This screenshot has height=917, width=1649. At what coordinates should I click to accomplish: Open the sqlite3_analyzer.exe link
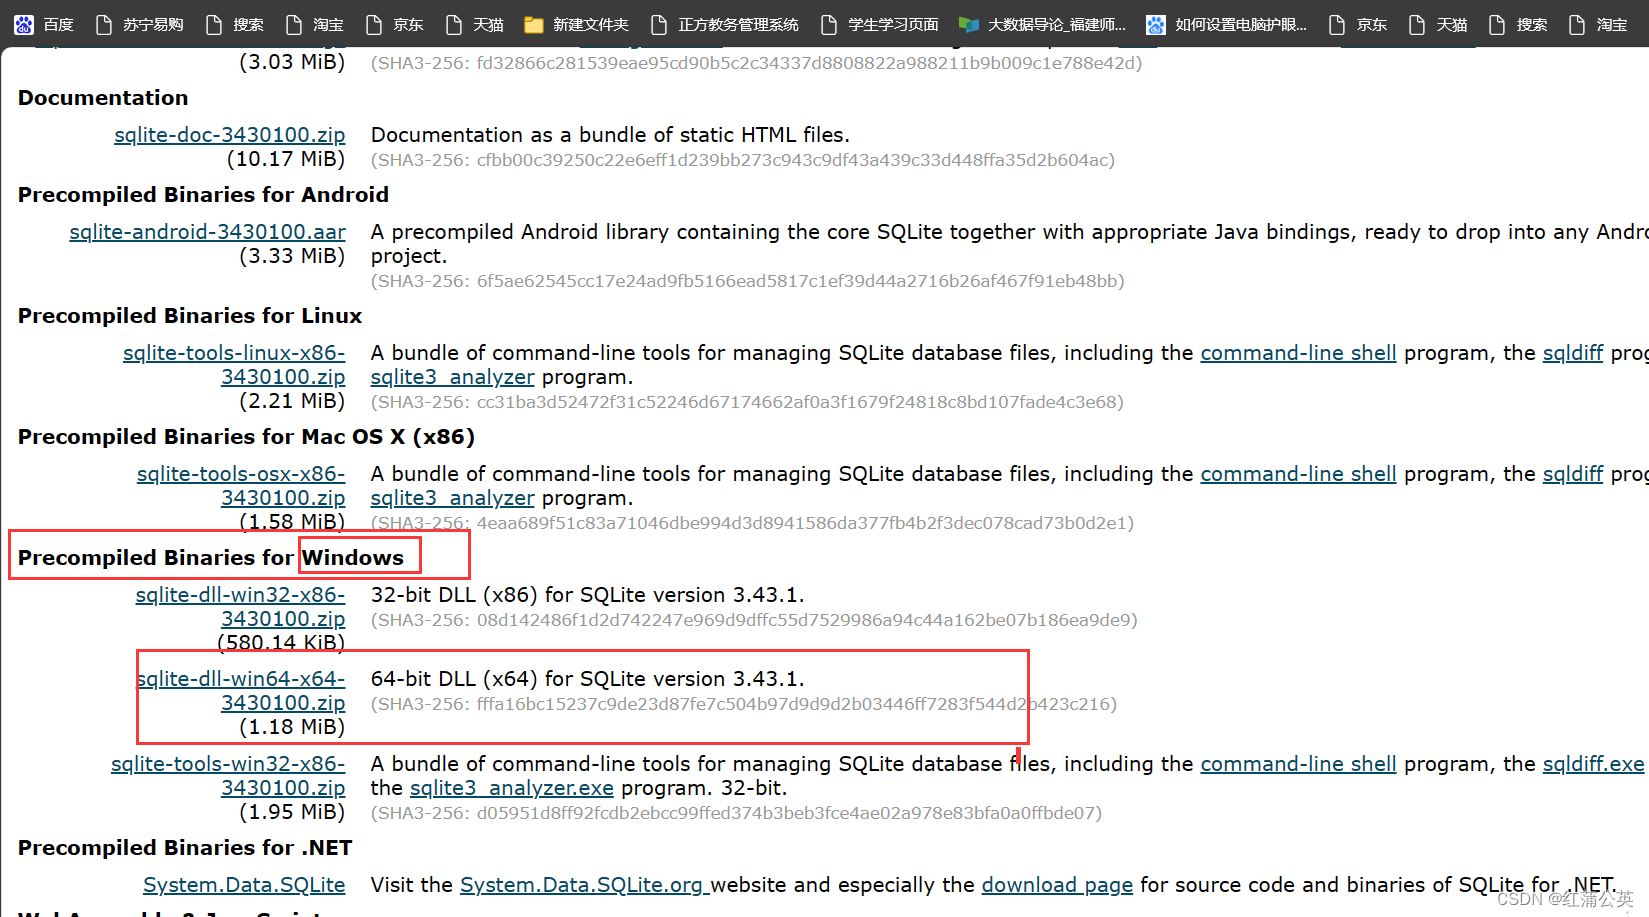512,788
